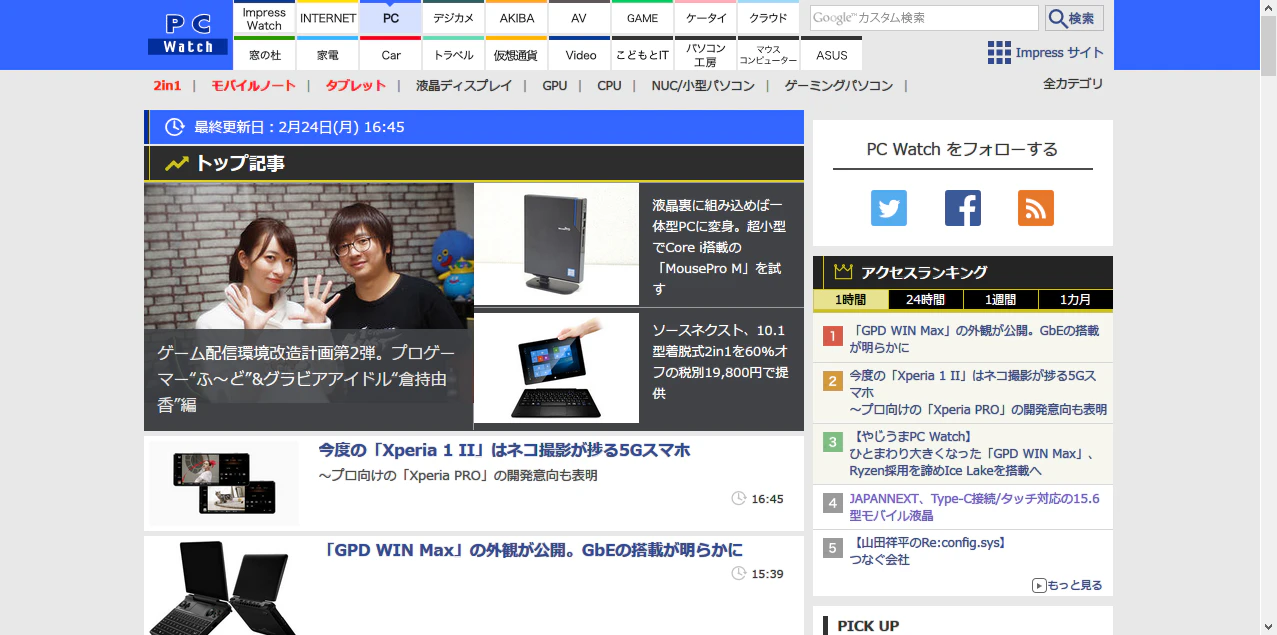The width and height of the screenshot is (1277, 635).
Task: Go to the タブレット category
Action: click(355, 86)
